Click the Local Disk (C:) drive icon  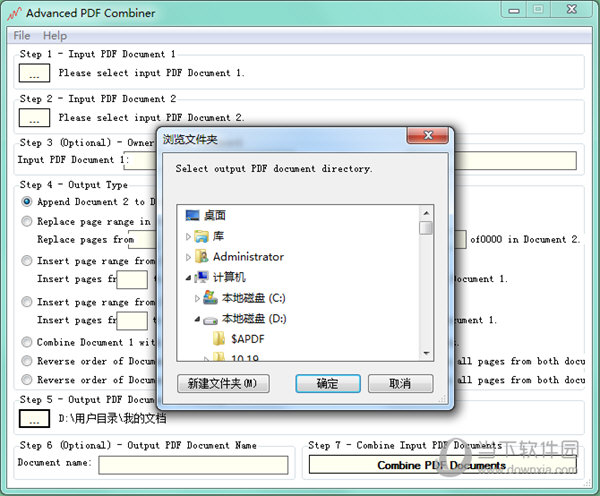click(210, 298)
